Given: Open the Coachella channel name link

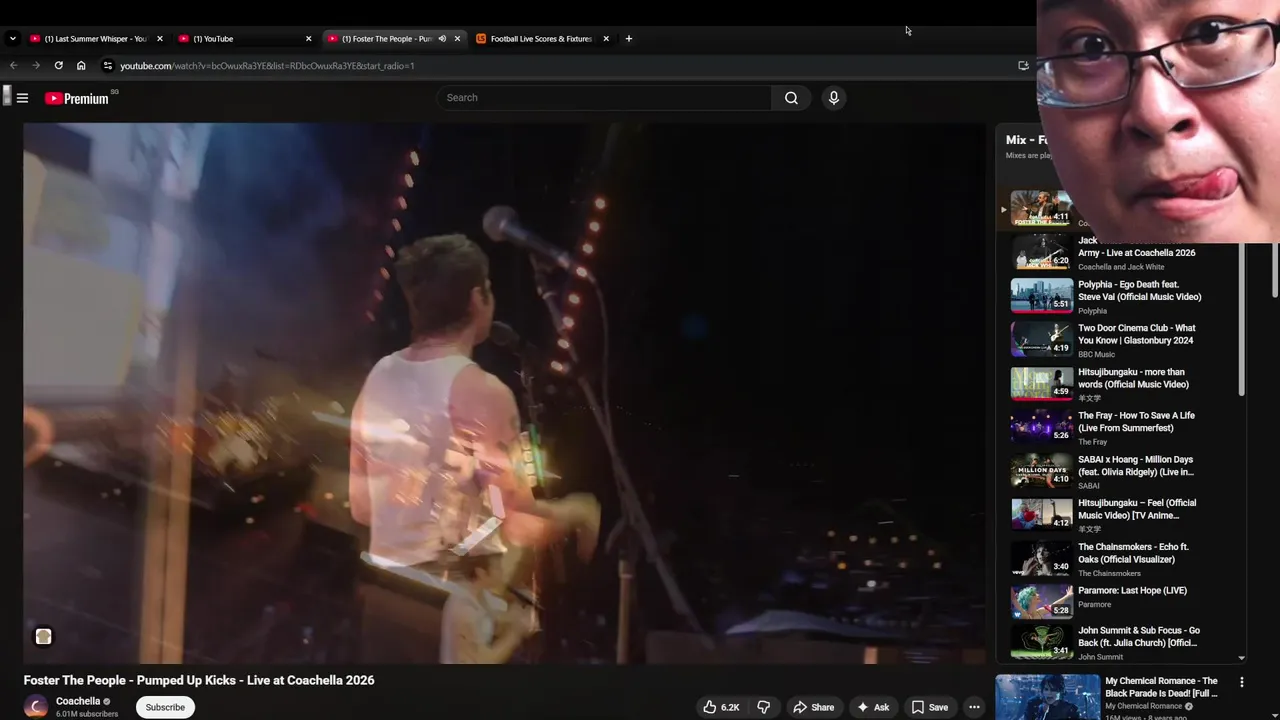Looking at the screenshot, I should click(78, 701).
